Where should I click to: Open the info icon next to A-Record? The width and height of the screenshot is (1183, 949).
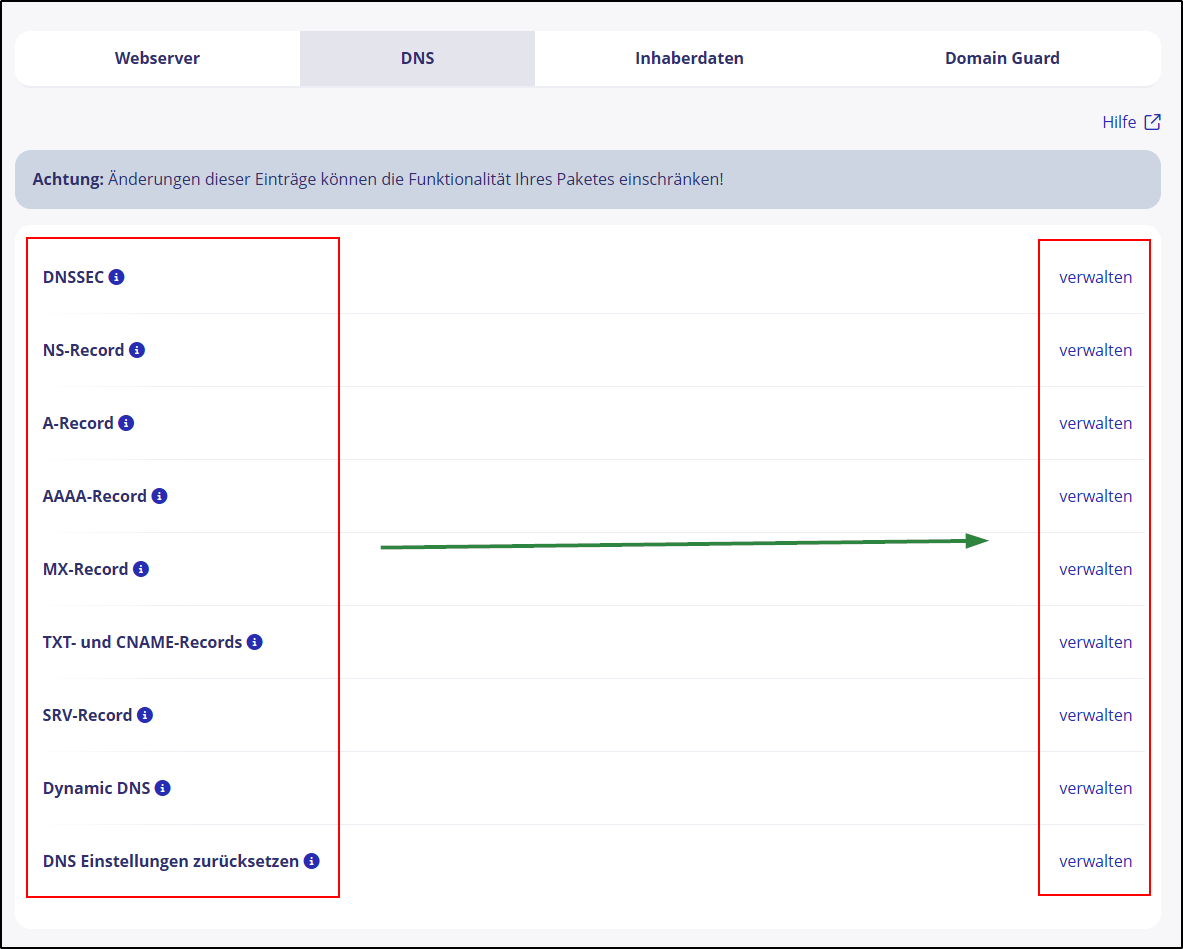[126, 423]
